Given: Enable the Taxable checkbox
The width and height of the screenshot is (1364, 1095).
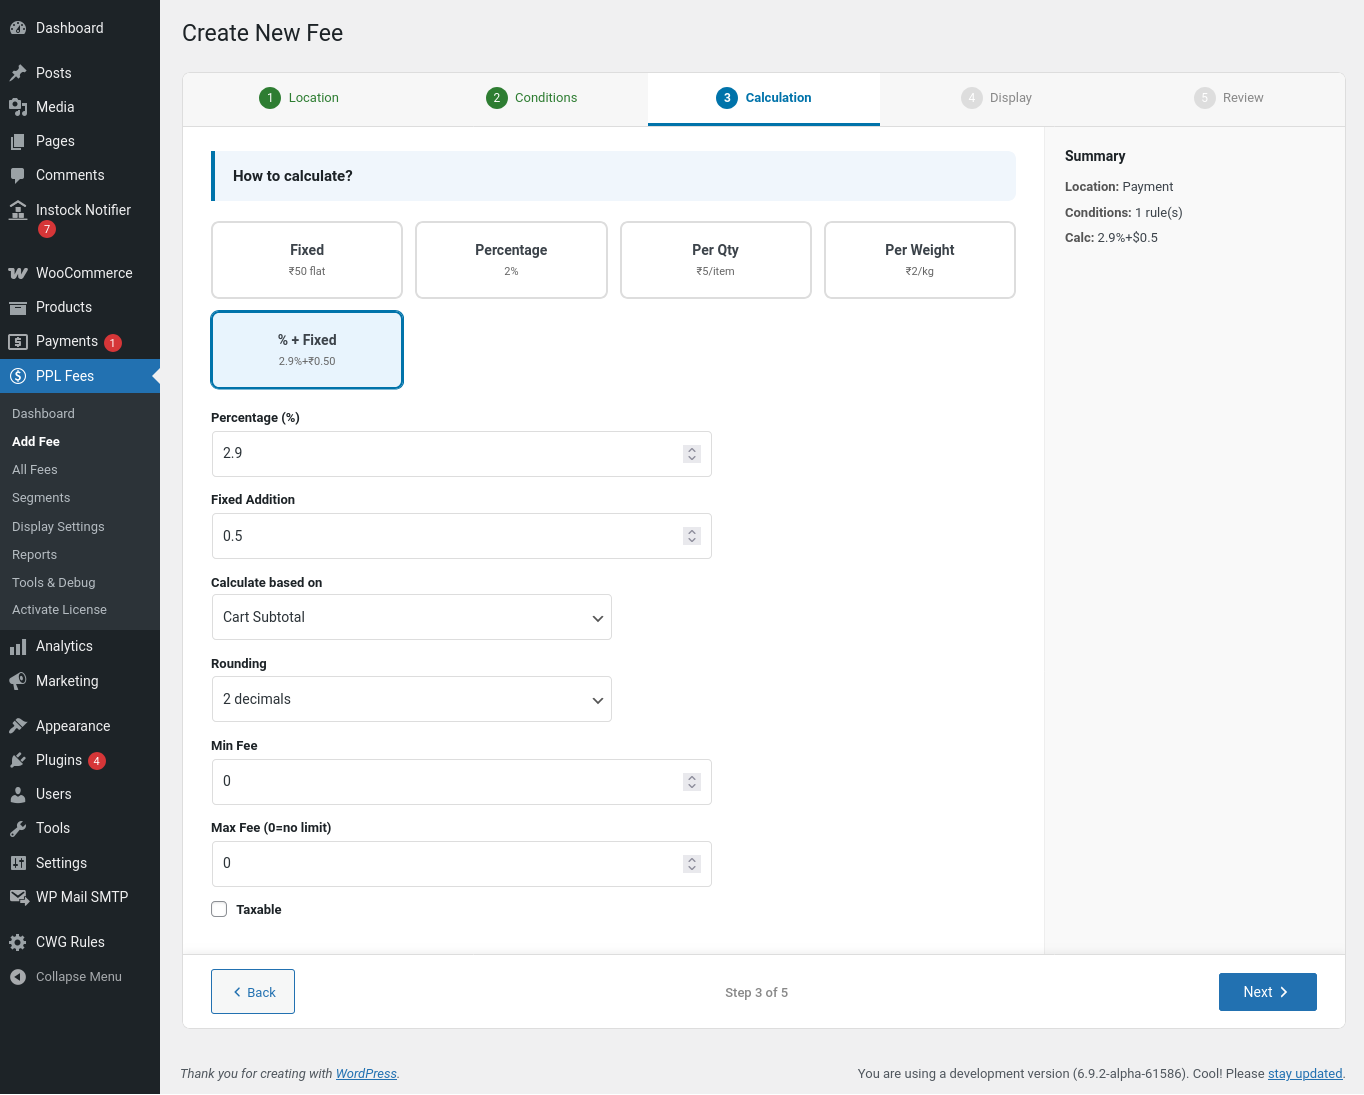Looking at the screenshot, I should [219, 909].
